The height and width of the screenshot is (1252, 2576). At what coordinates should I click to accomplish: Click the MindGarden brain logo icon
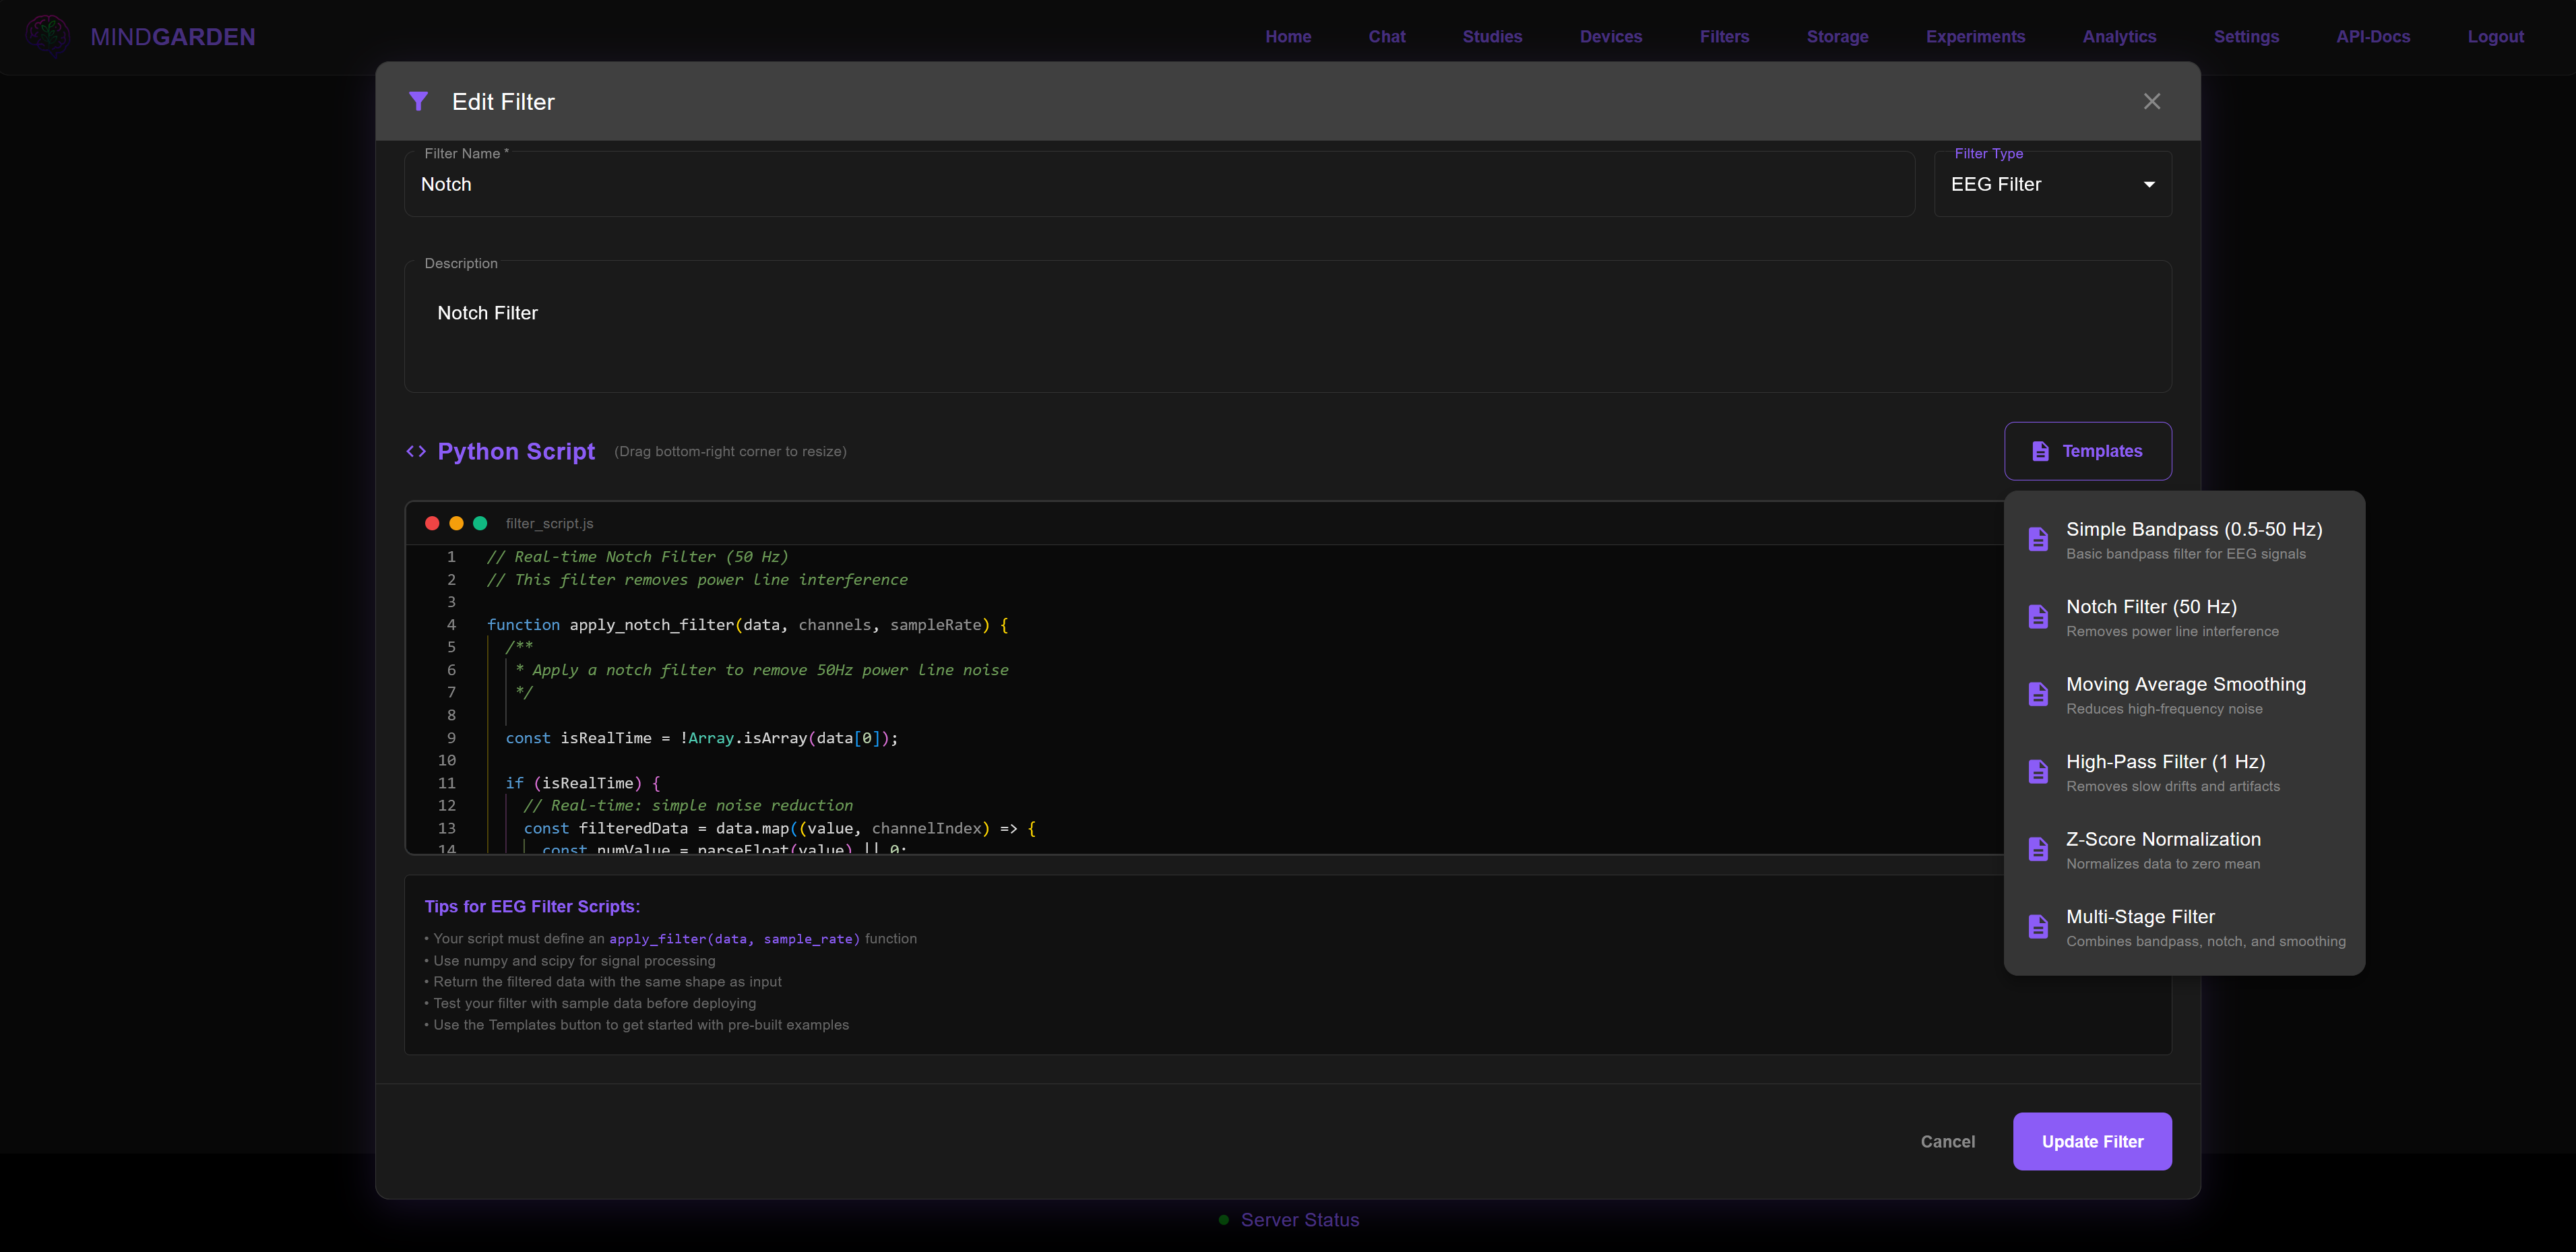[x=47, y=36]
